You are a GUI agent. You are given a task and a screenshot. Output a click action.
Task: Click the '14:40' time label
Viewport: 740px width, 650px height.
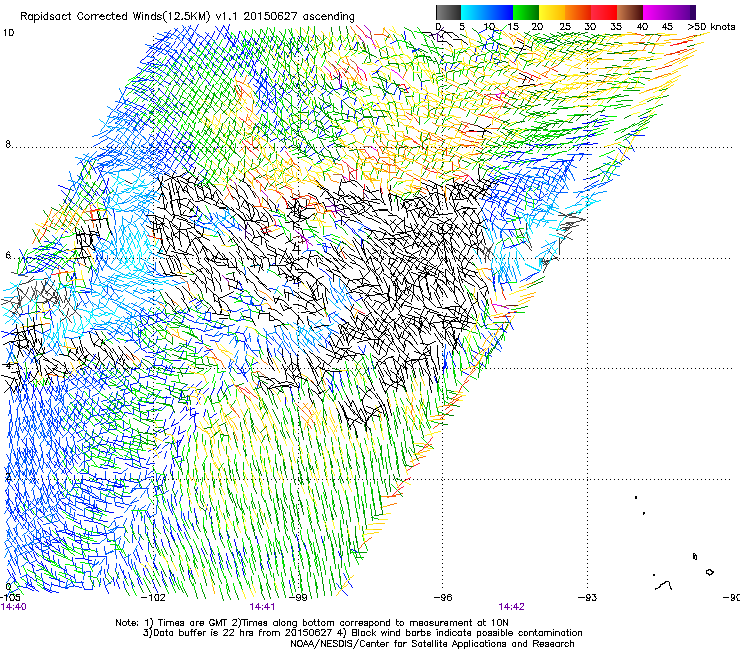(14, 607)
